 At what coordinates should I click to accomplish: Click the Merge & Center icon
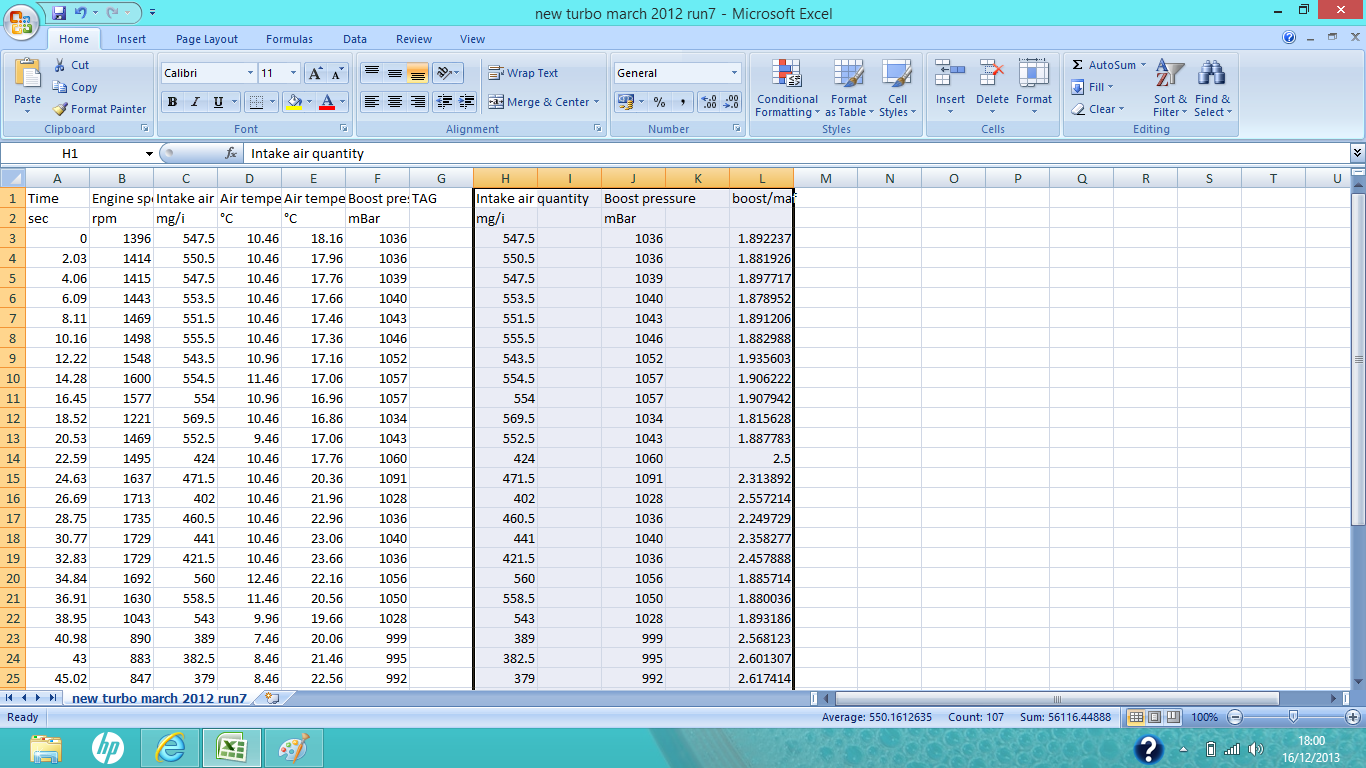click(496, 102)
